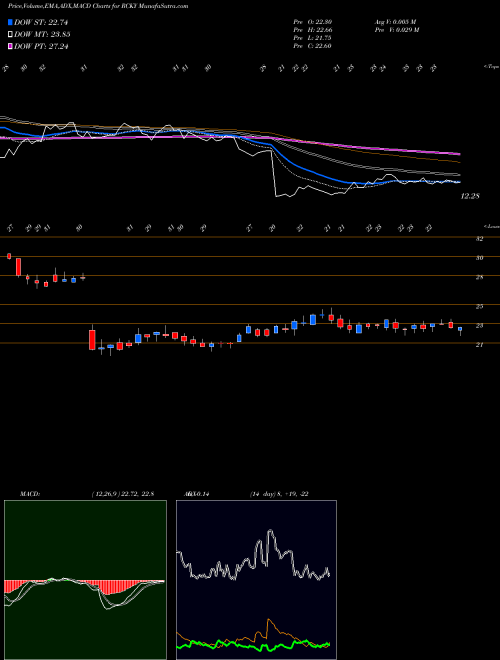Click the 32 price axis label
The height and width of the screenshot is (660, 500).
(479, 239)
